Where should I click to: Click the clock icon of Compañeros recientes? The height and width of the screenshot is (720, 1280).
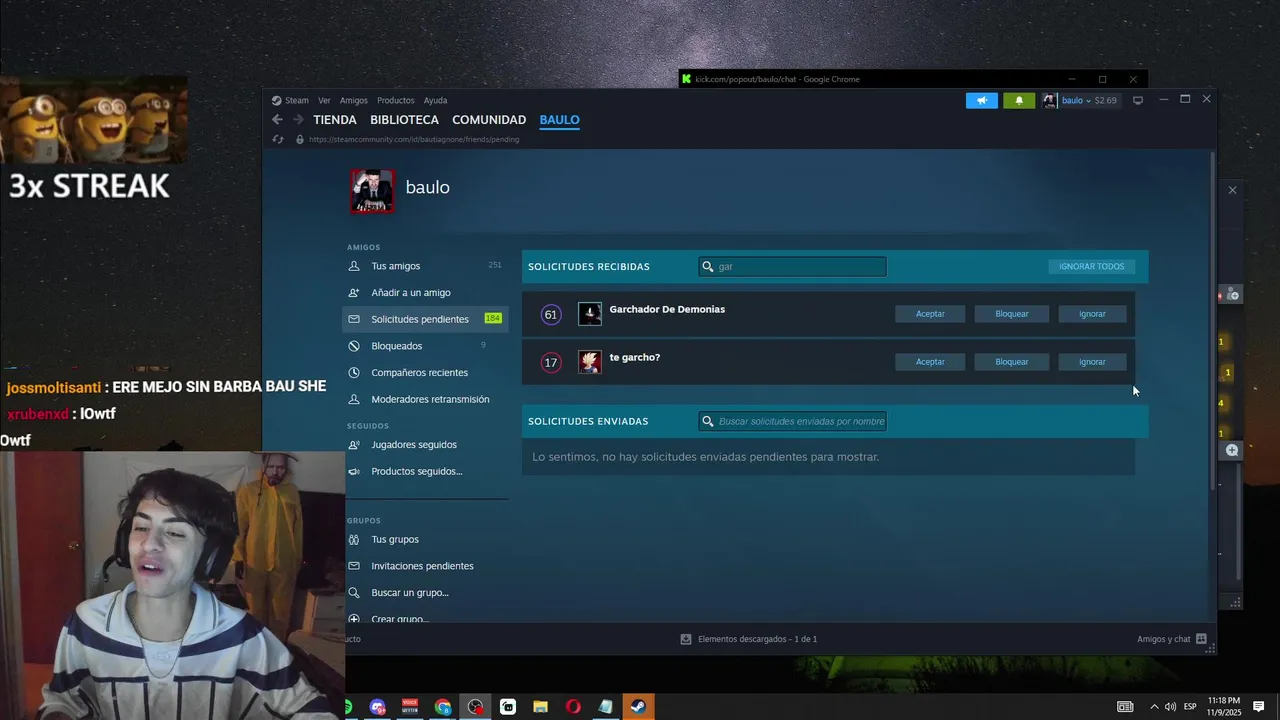tap(354, 373)
